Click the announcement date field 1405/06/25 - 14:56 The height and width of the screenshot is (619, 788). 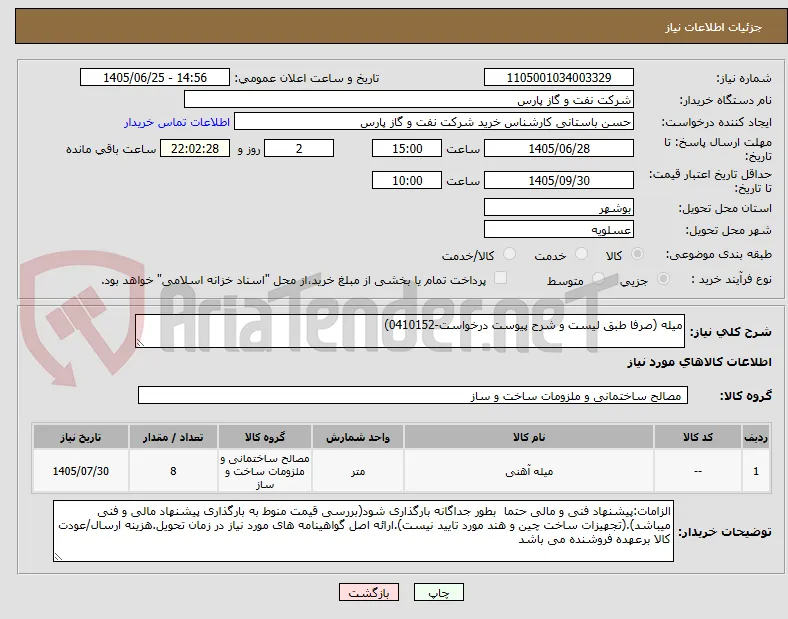pyautogui.click(x=155, y=77)
